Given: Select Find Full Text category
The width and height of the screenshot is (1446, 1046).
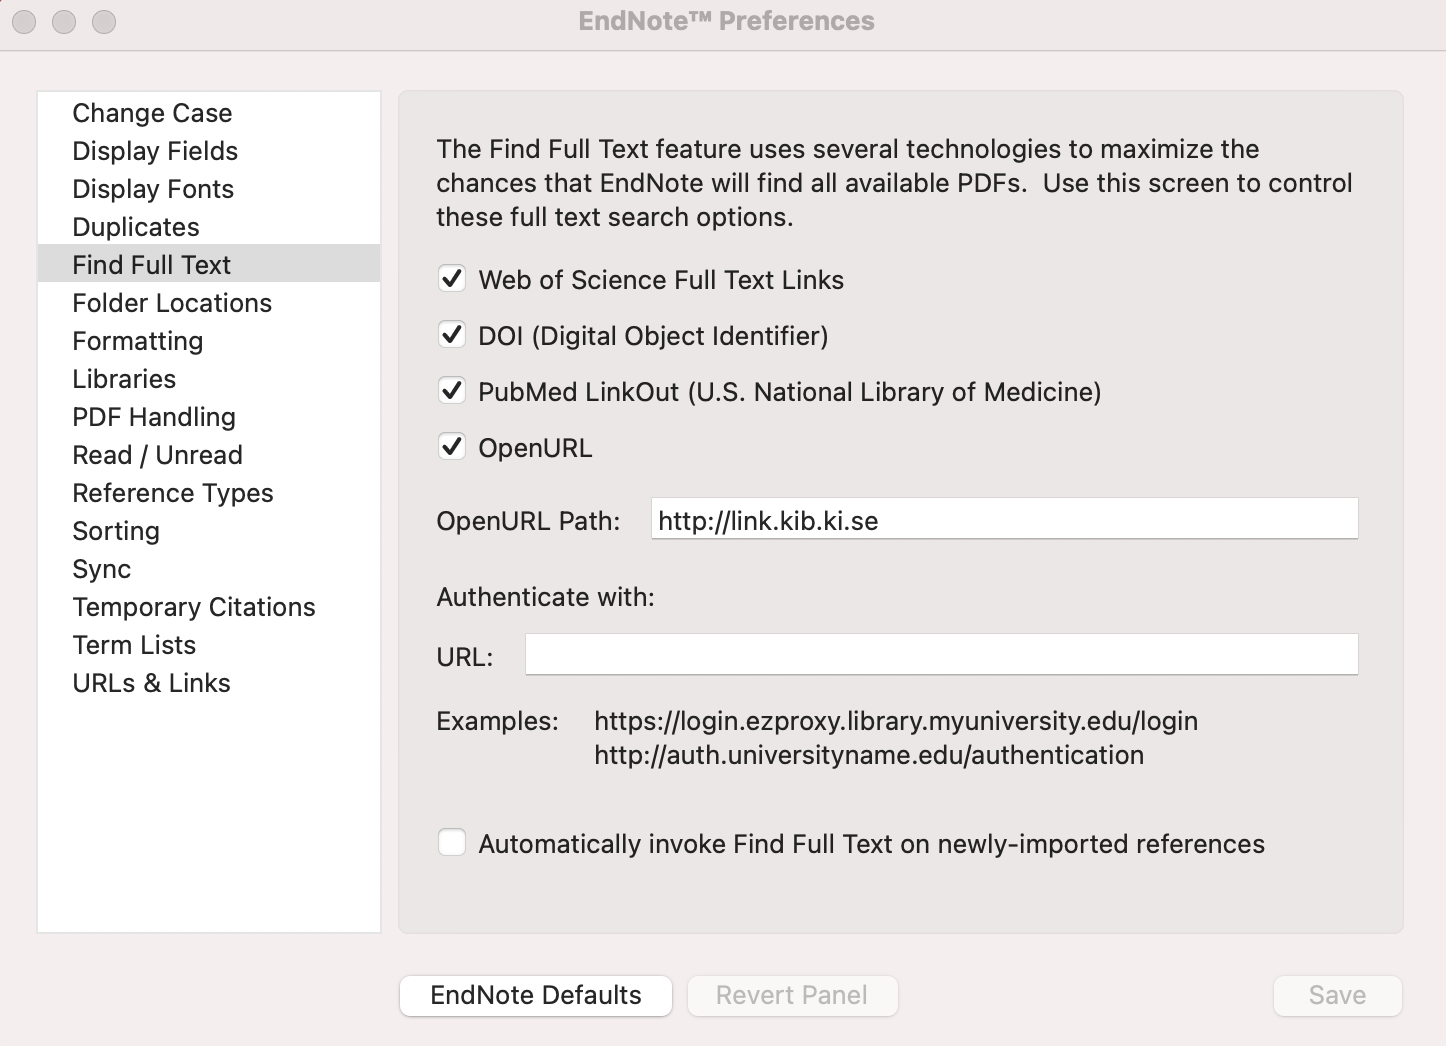Looking at the screenshot, I should click(x=209, y=265).
